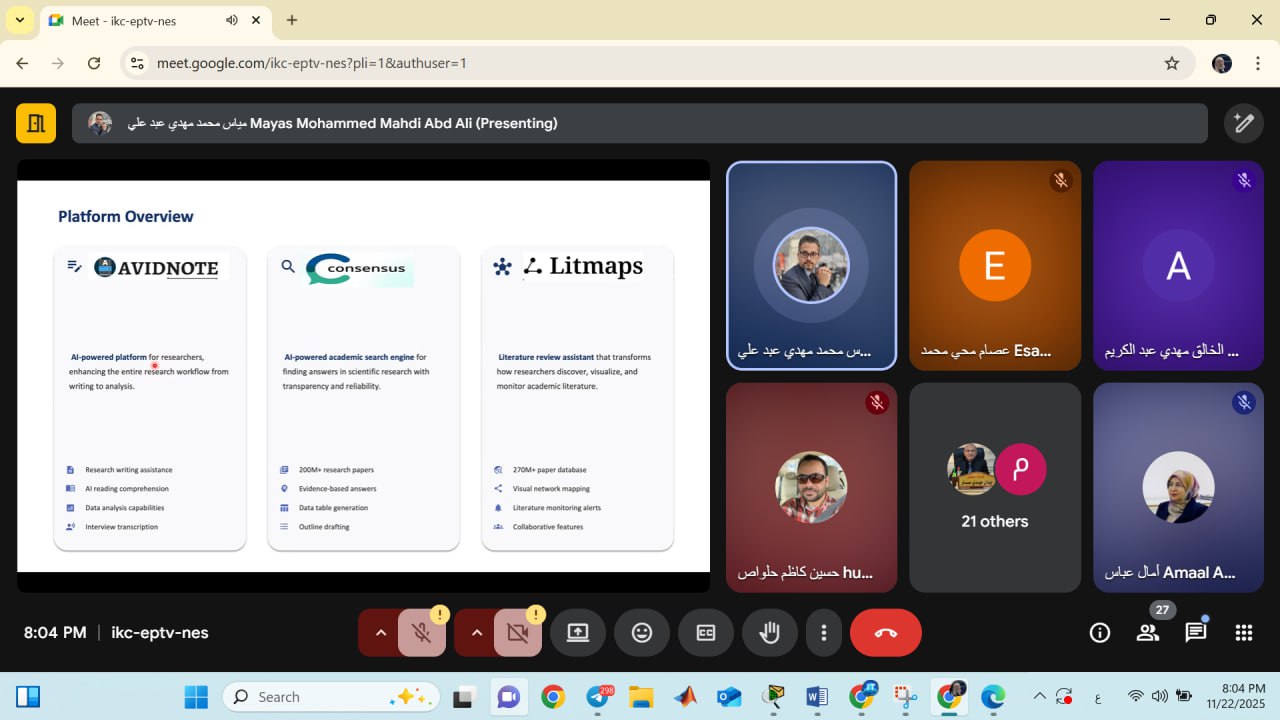Select the Meet - ikc-eptv-nes browser tab
The width and height of the screenshot is (1280, 720).
pos(140,20)
